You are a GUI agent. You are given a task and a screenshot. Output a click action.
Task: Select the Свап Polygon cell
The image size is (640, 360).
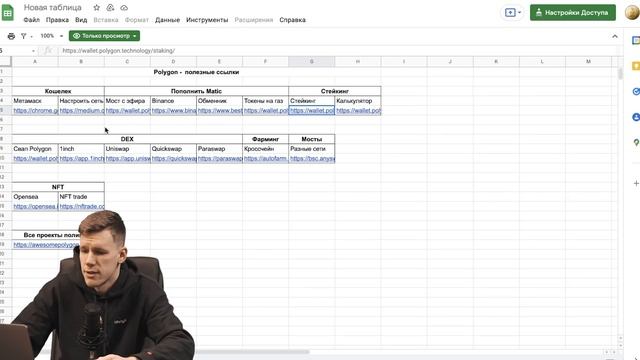(x=35, y=149)
